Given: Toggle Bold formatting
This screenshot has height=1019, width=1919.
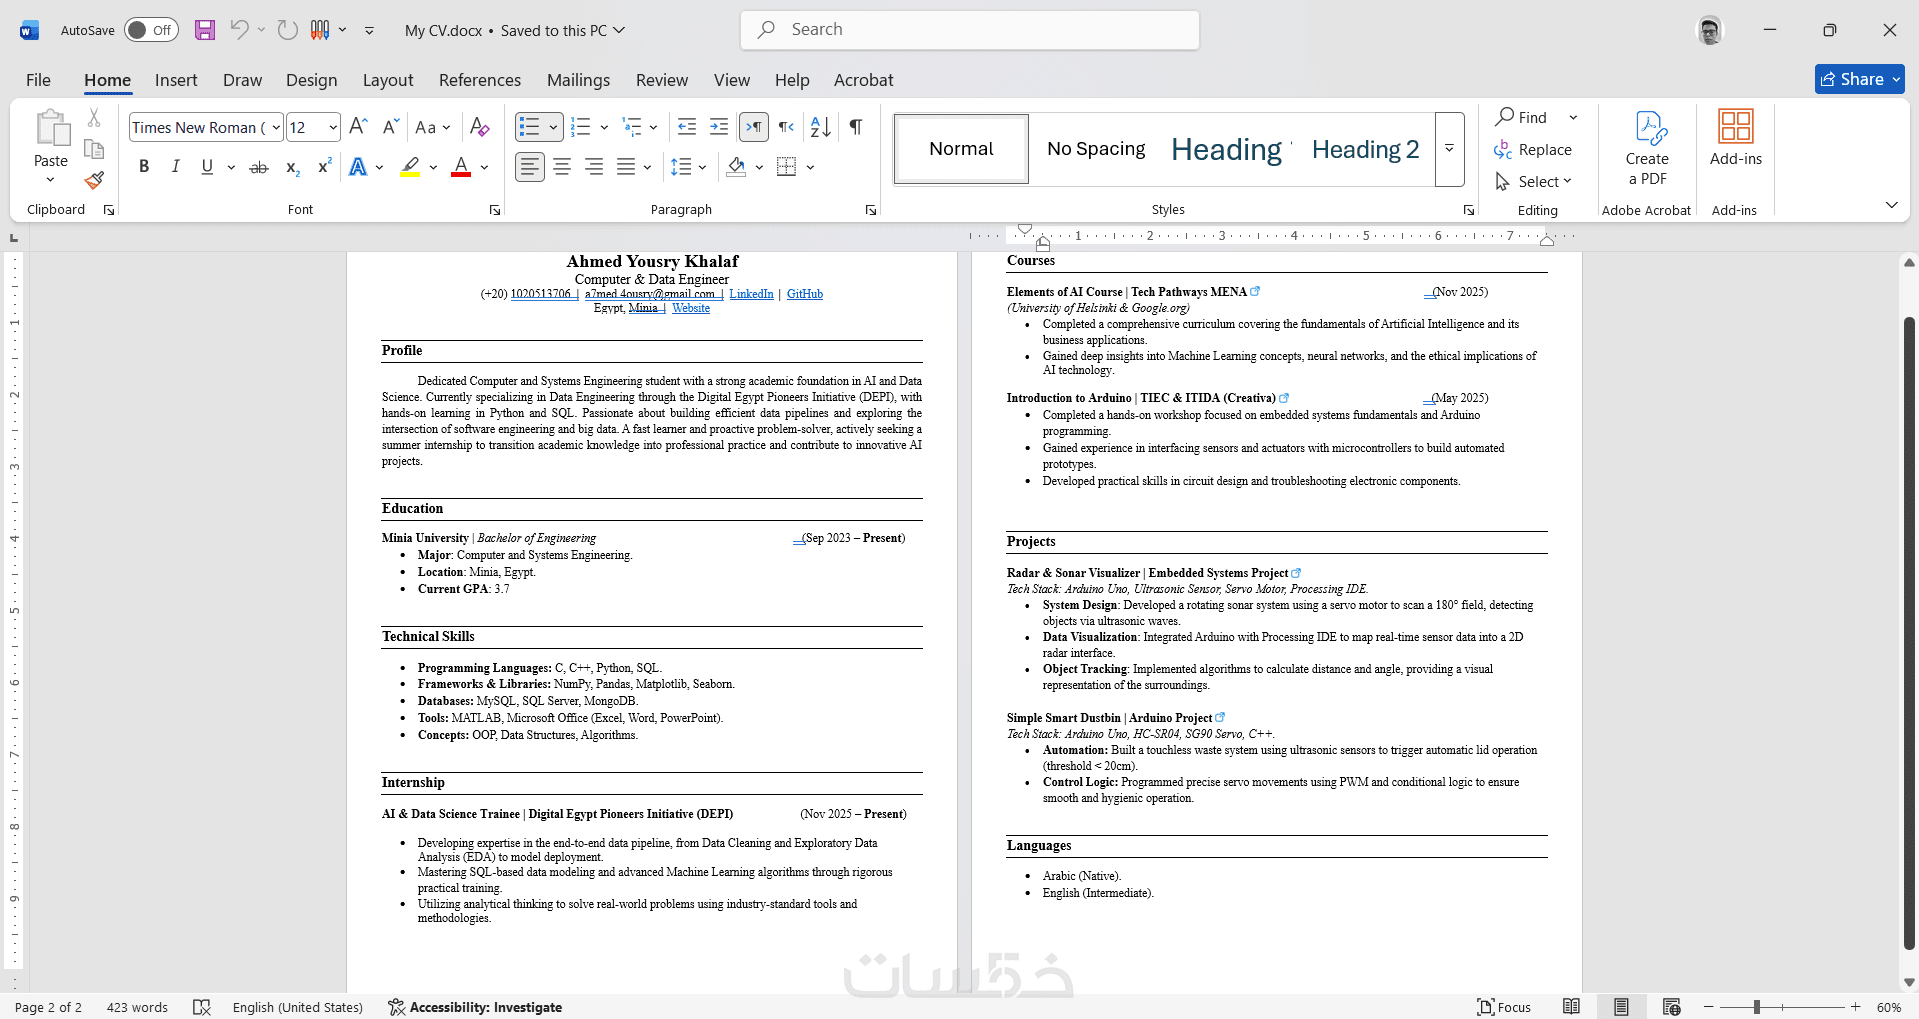Looking at the screenshot, I should coord(144,167).
